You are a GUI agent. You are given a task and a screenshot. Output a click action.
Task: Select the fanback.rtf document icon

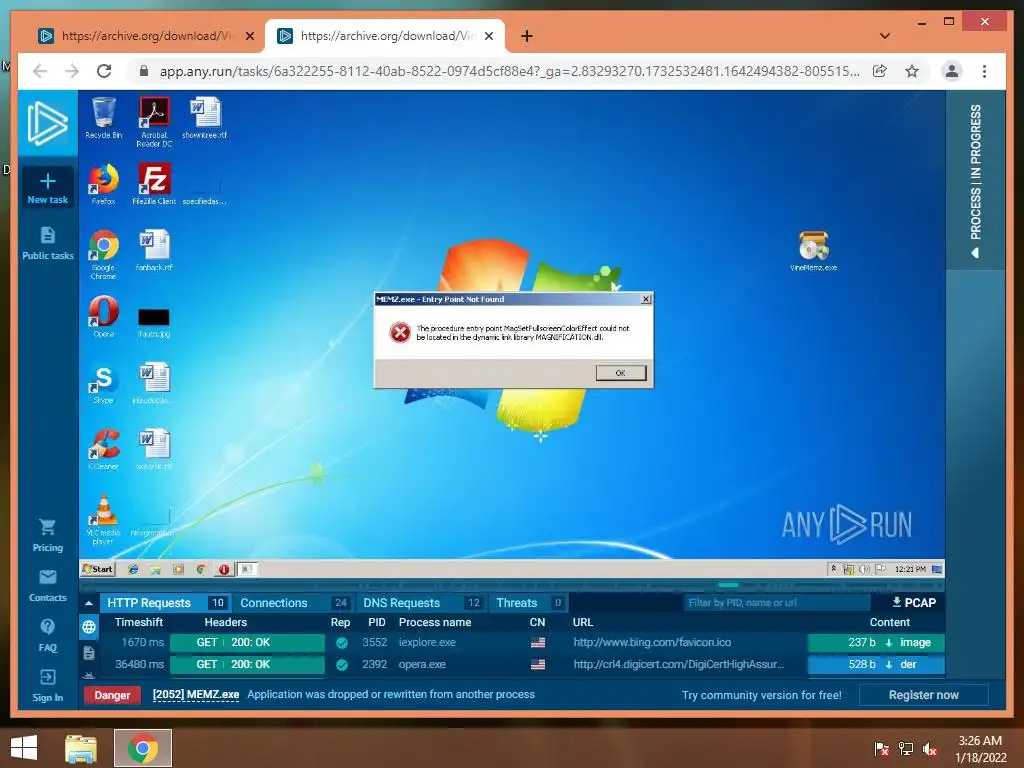tap(154, 250)
